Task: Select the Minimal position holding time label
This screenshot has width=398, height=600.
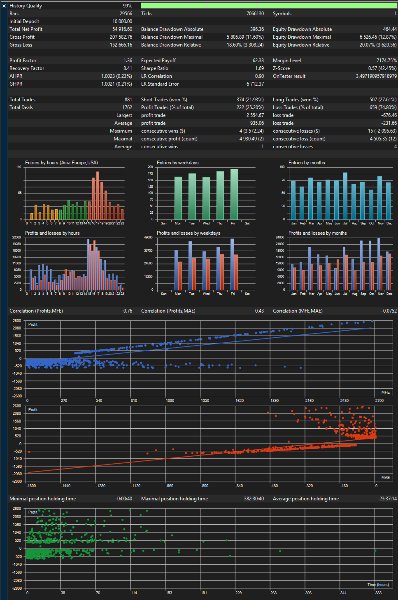Action: click(42, 499)
